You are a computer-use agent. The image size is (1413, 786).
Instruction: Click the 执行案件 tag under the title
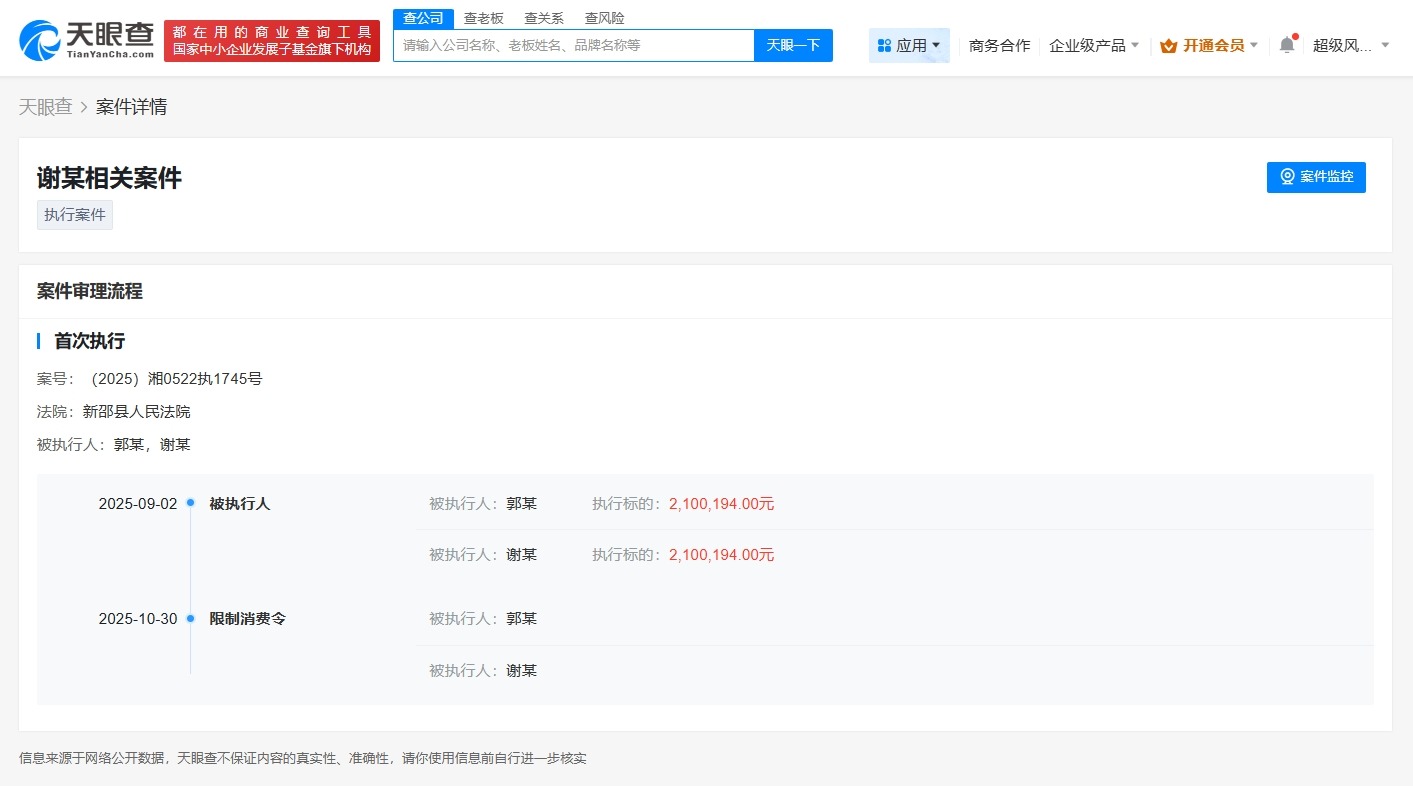point(74,214)
